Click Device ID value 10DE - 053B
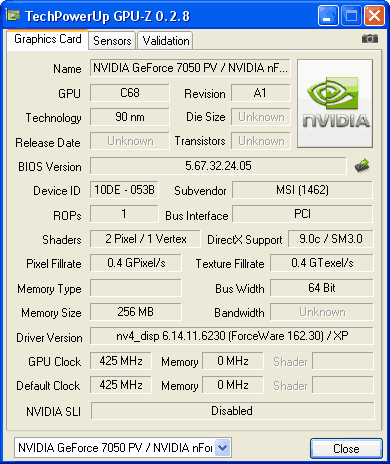Image resolution: width=390 pixels, height=464 pixels. coord(124,190)
